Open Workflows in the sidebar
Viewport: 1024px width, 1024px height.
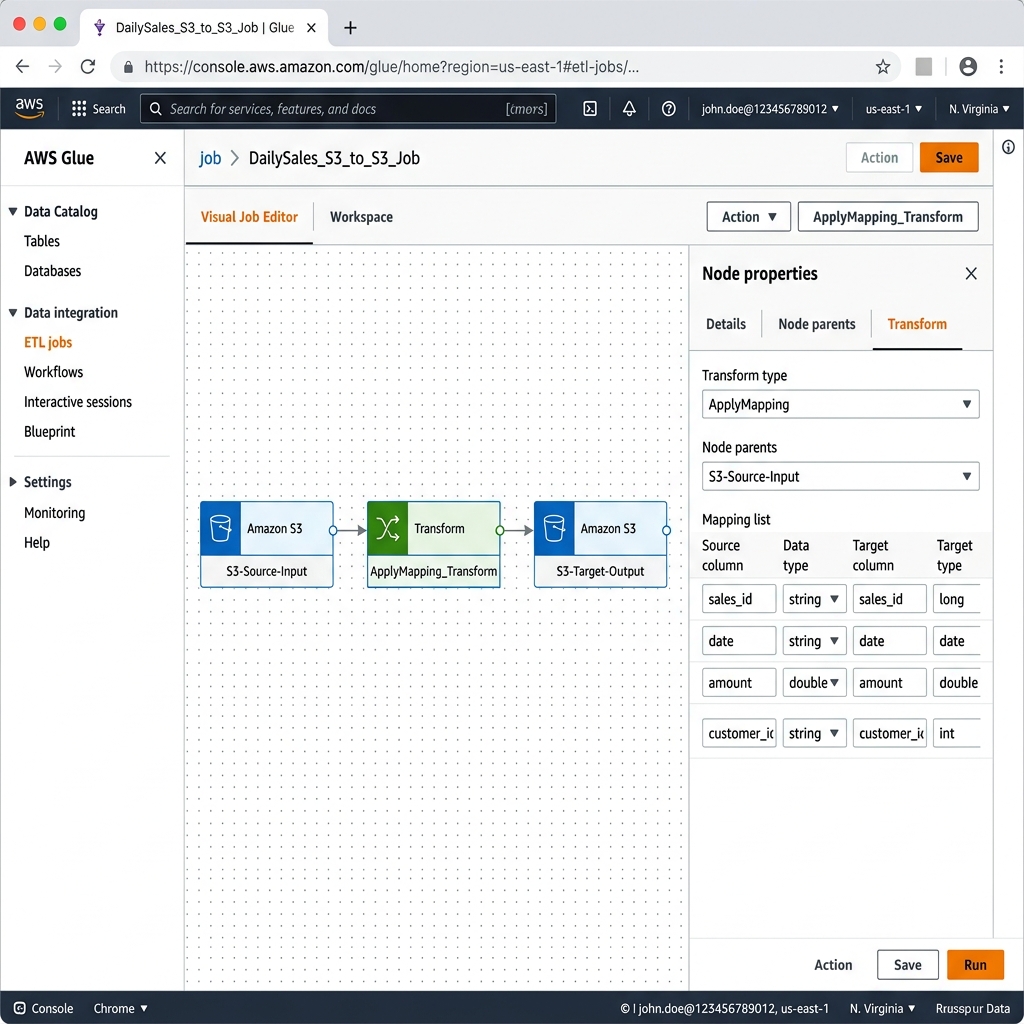[x=53, y=372]
